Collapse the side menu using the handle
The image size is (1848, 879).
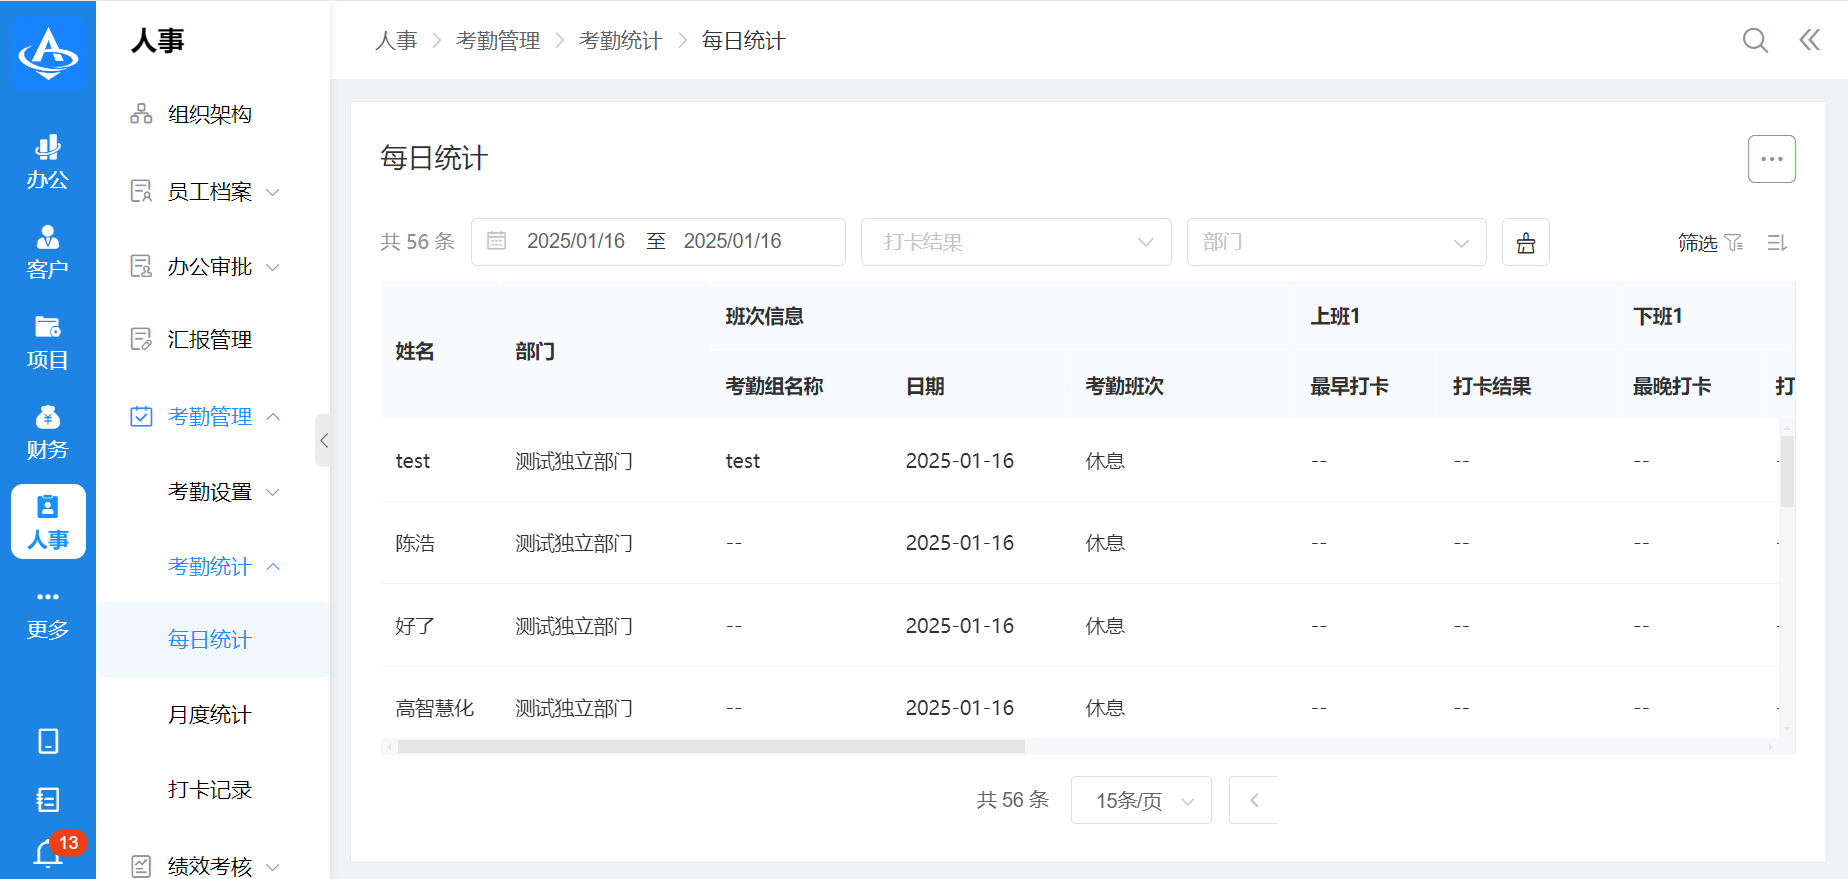click(x=323, y=440)
